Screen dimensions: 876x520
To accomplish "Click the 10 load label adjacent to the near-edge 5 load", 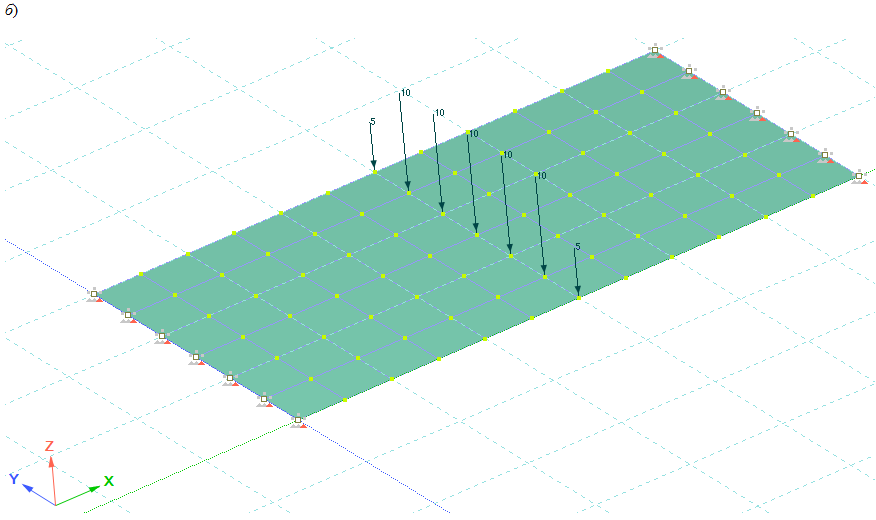I will point(541,175).
